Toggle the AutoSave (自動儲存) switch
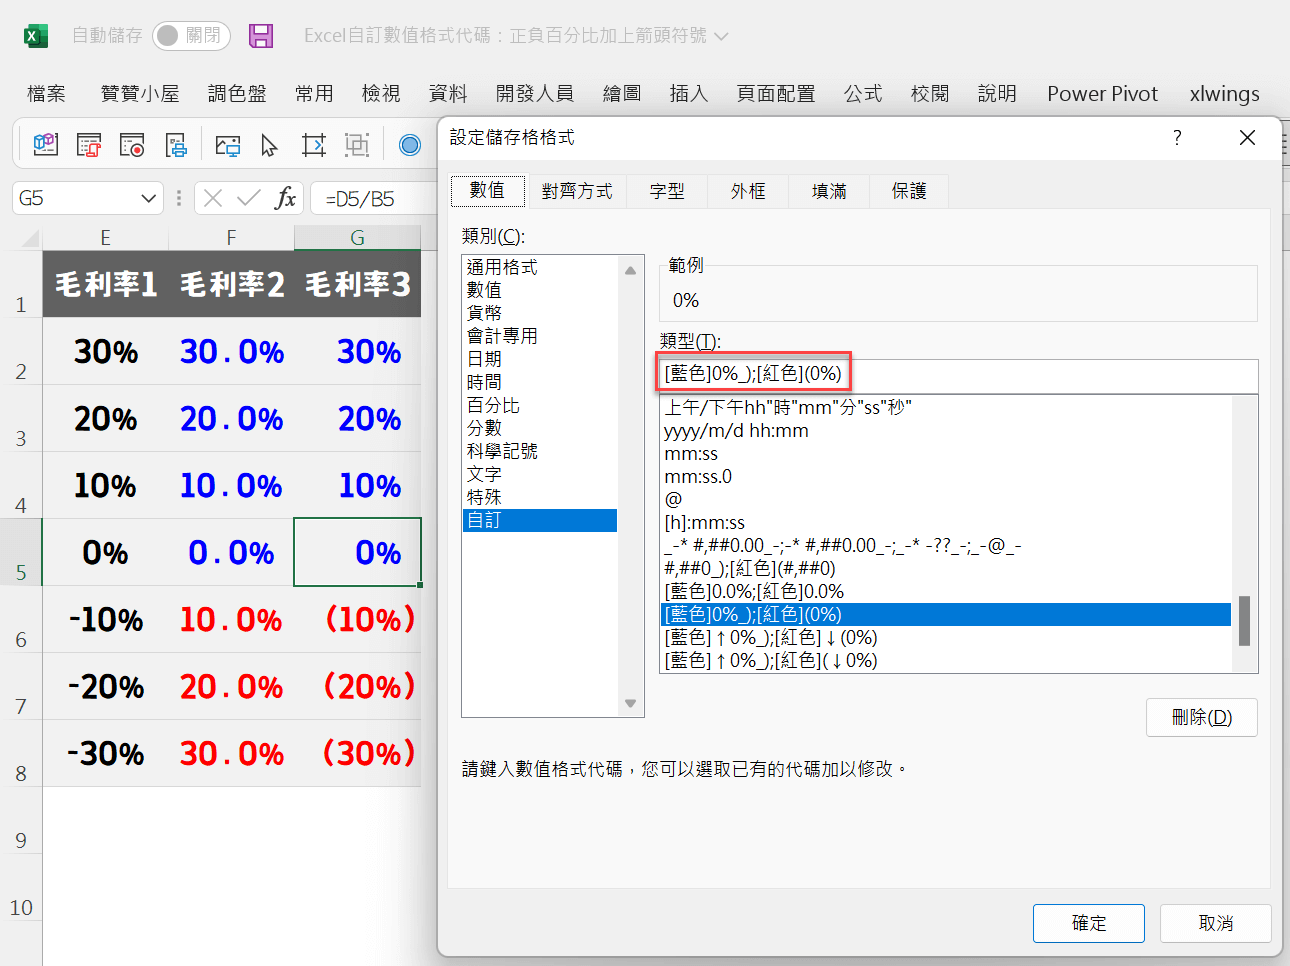The image size is (1290, 966). 191,36
